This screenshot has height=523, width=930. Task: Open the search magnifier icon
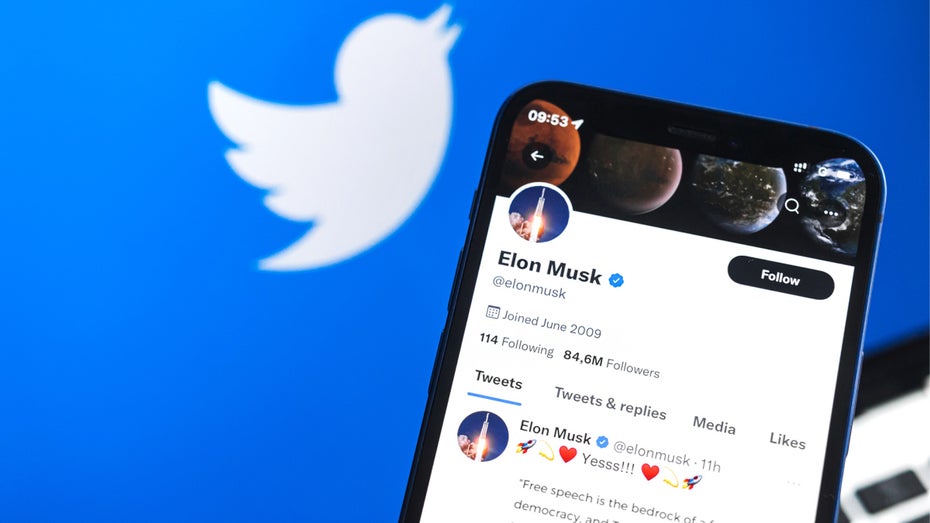pos(792,206)
